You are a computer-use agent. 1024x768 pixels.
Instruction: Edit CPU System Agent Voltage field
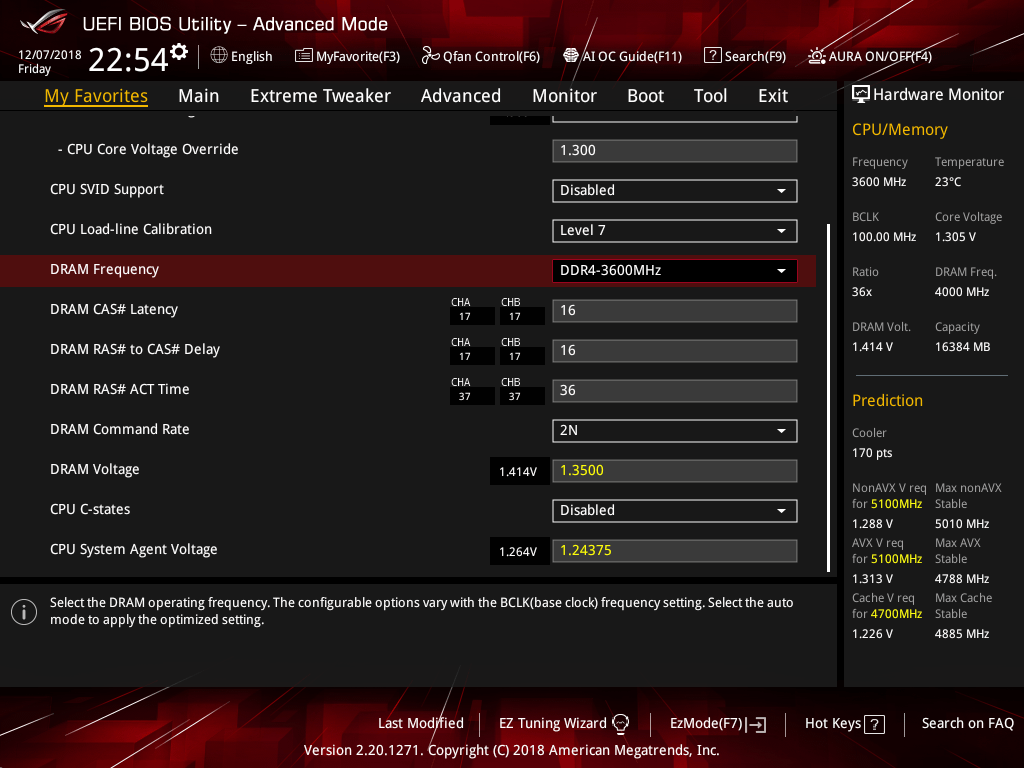pyautogui.click(x=675, y=551)
